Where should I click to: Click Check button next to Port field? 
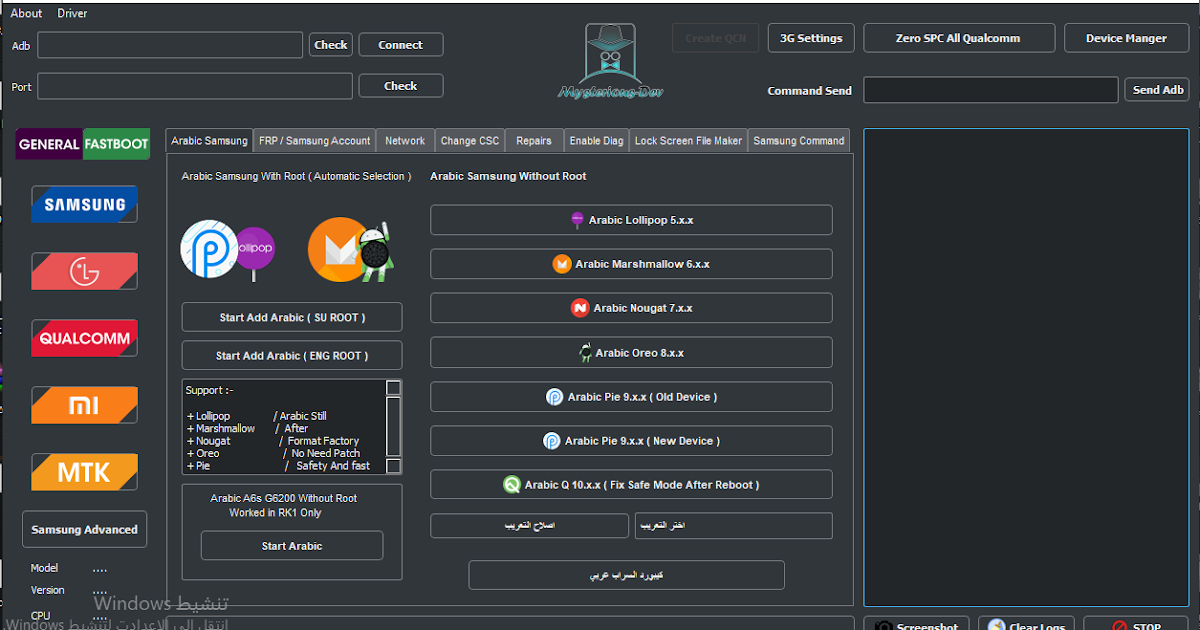[x=401, y=86]
